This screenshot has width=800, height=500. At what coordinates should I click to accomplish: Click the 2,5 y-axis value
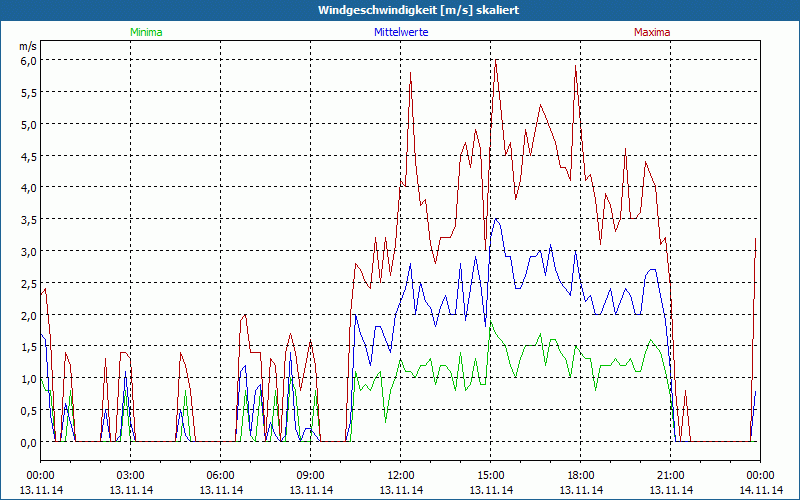click(x=28, y=283)
